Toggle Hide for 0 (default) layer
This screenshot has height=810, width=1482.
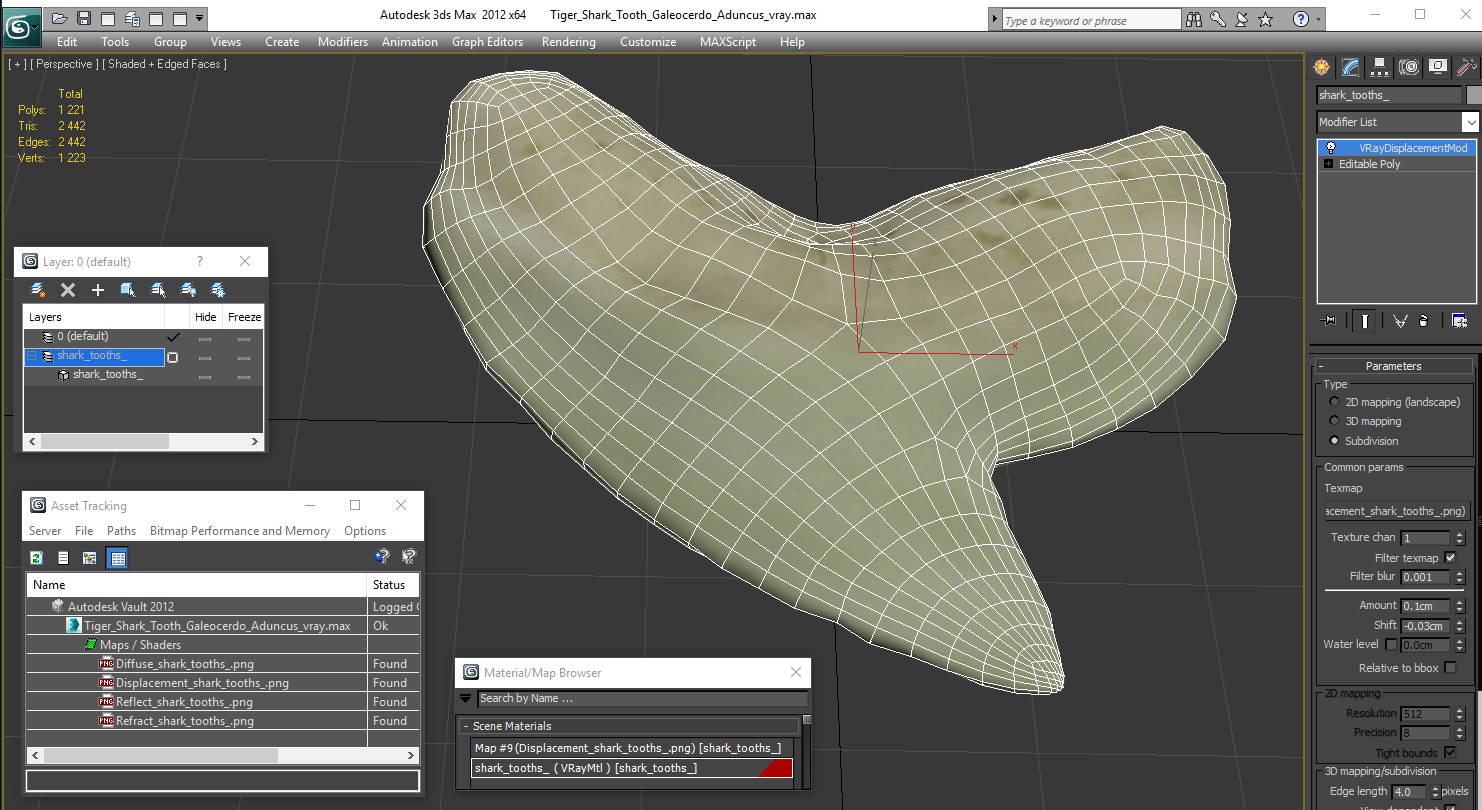point(205,338)
